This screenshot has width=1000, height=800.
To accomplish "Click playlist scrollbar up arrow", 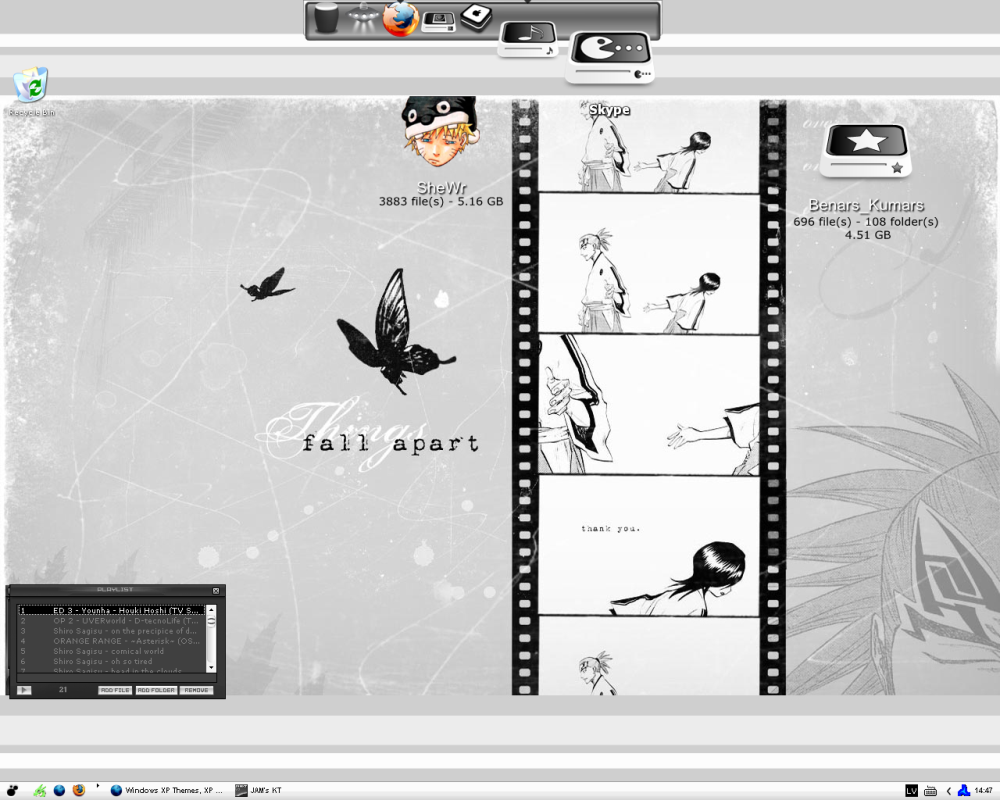I will [x=211, y=610].
